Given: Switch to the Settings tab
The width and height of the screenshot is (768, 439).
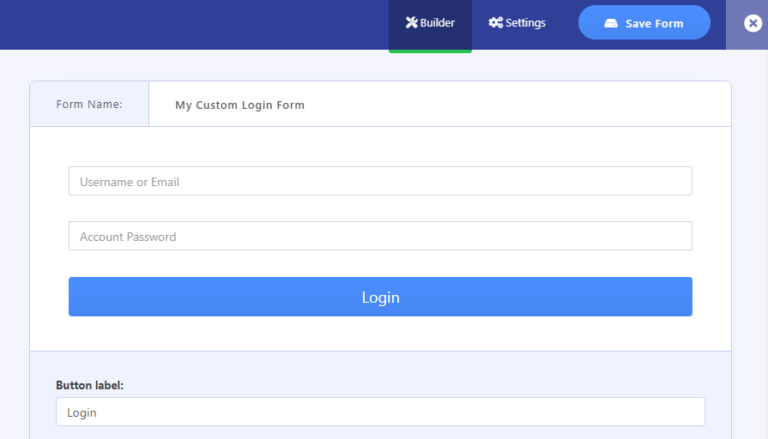Looking at the screenshot, I should point(517,23).
